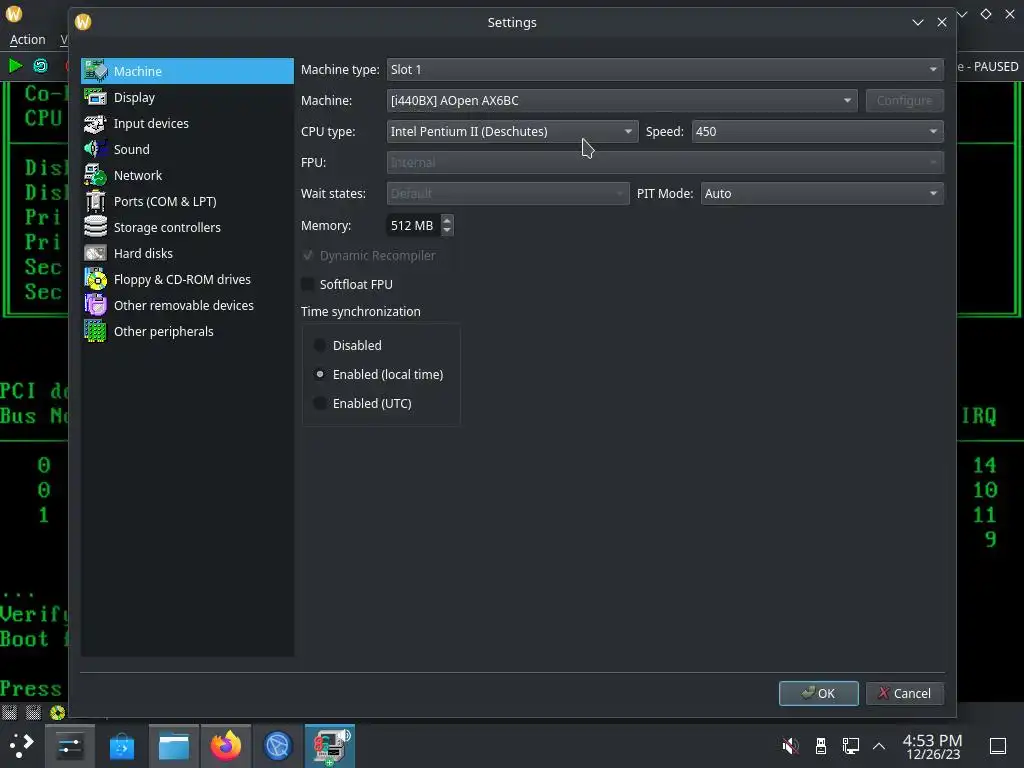This screenshot has width=1024, height=768.
Task: Click the network tray icon
Action: coord(850,746)
